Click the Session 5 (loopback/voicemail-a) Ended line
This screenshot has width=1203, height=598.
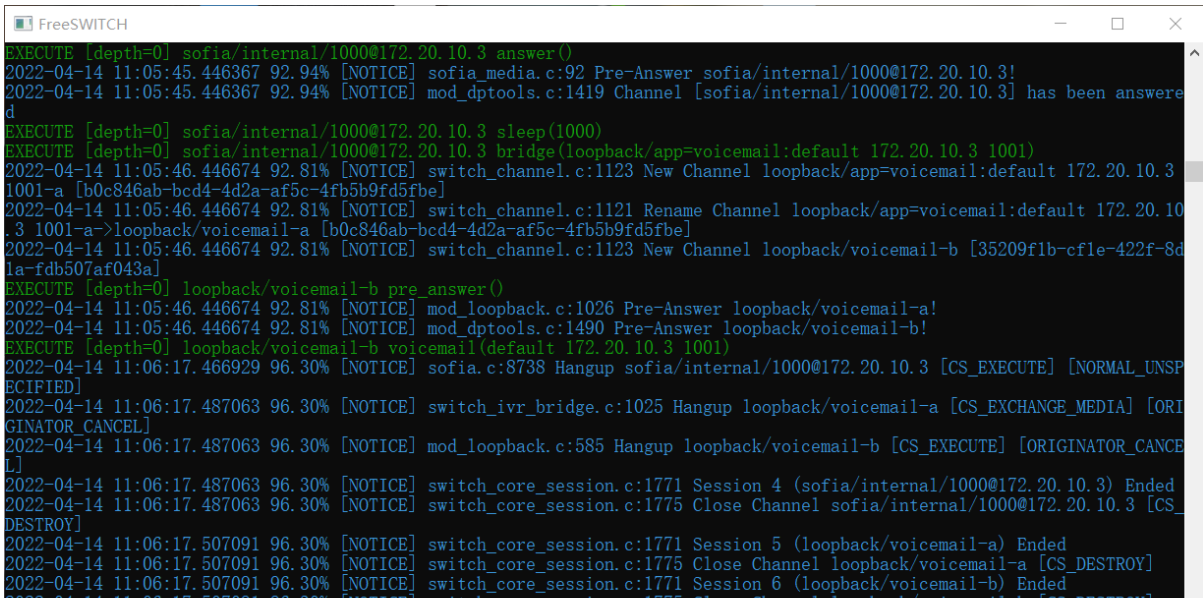535,544
